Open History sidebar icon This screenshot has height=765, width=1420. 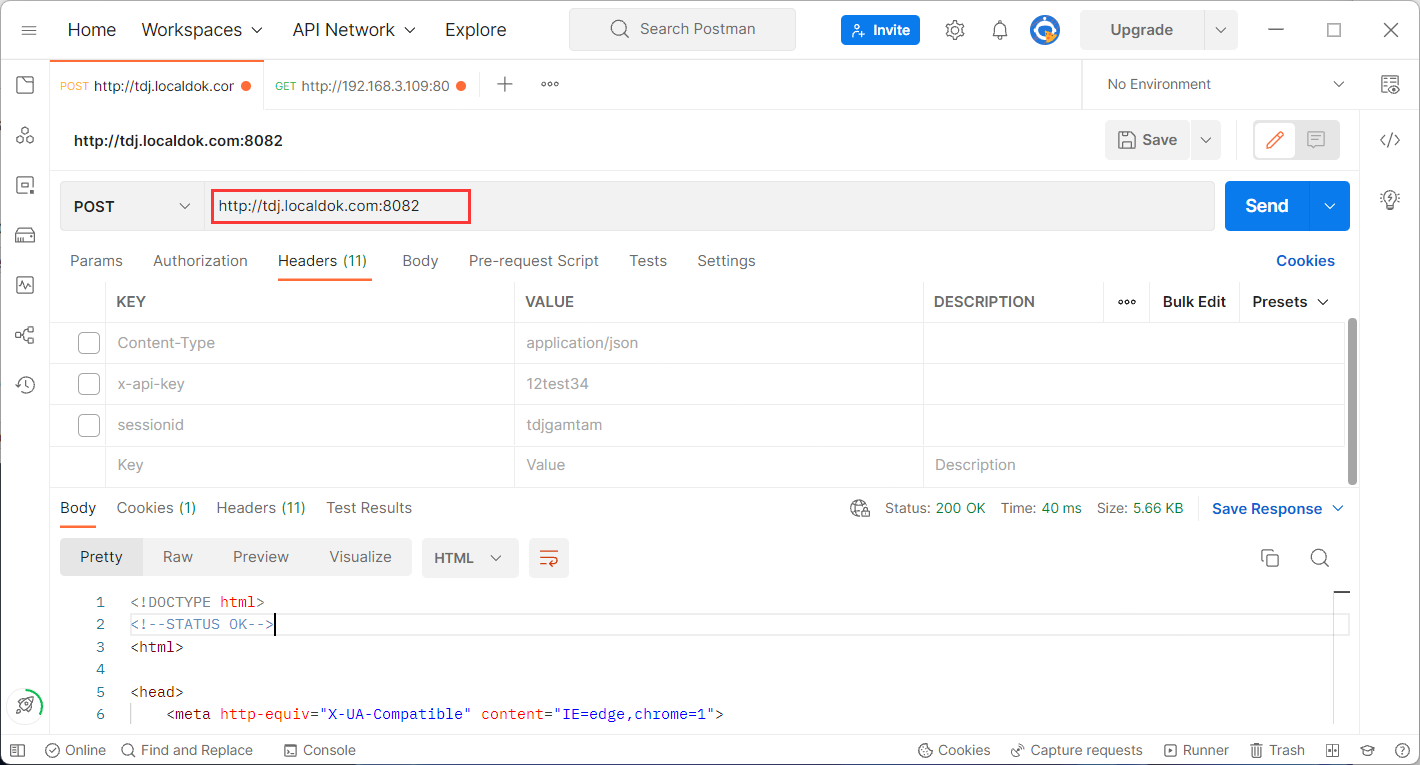(25, 385)
